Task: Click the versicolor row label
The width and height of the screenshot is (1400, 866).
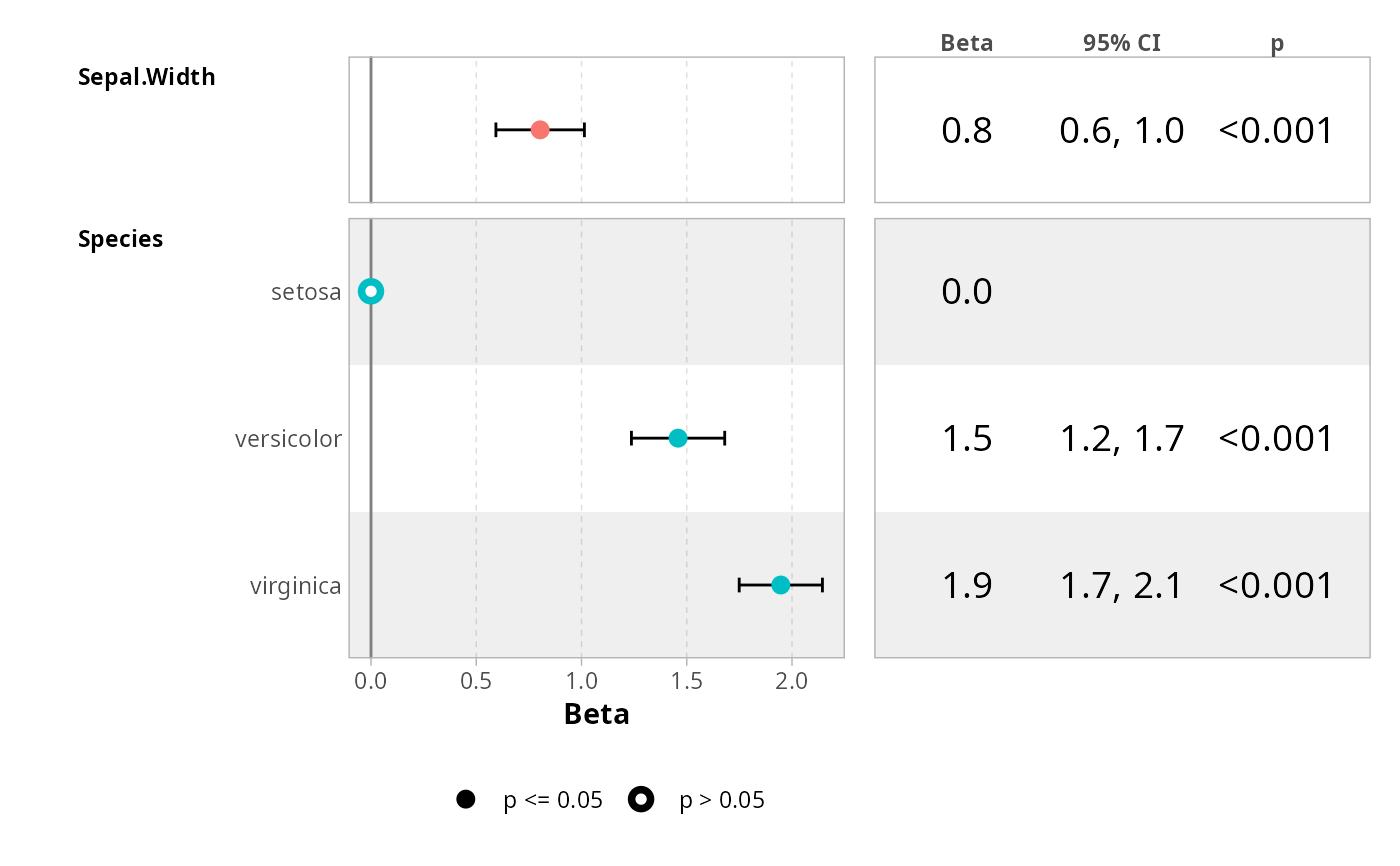Action: pyautogui.click(x=288, y=439)
